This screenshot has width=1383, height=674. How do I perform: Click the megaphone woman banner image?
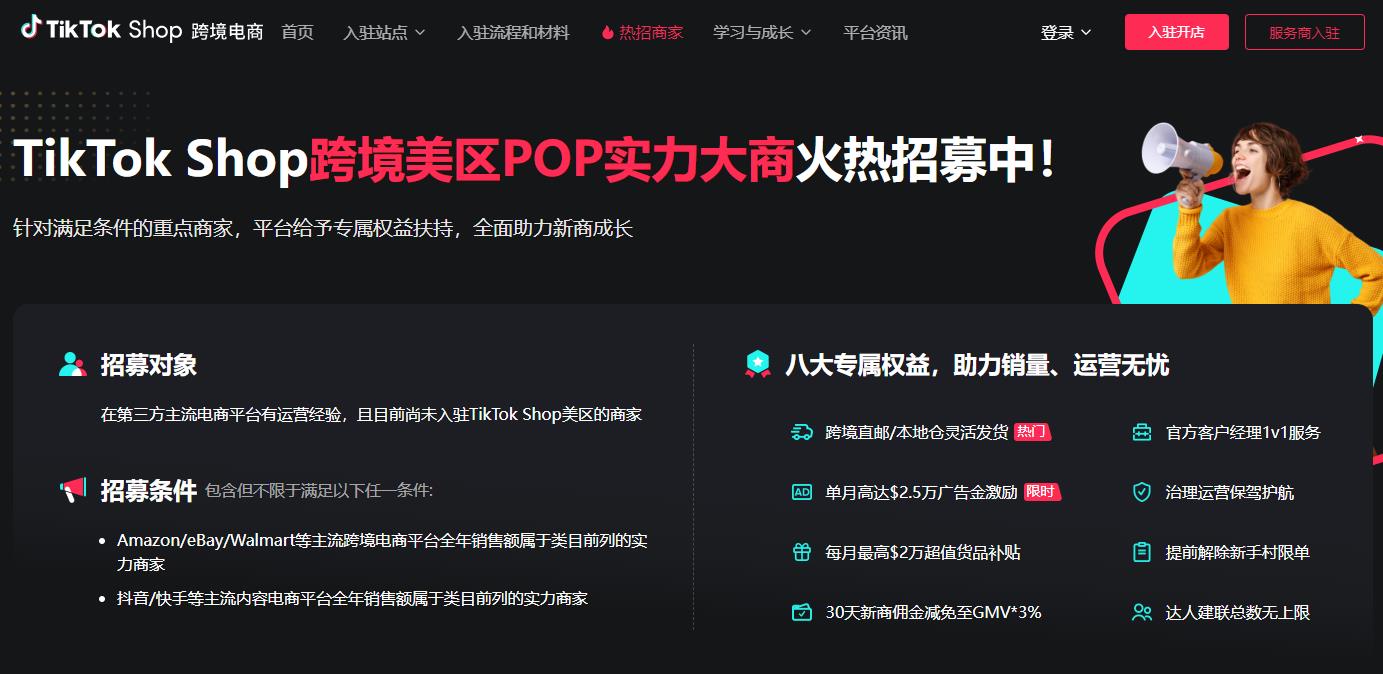1240,212
